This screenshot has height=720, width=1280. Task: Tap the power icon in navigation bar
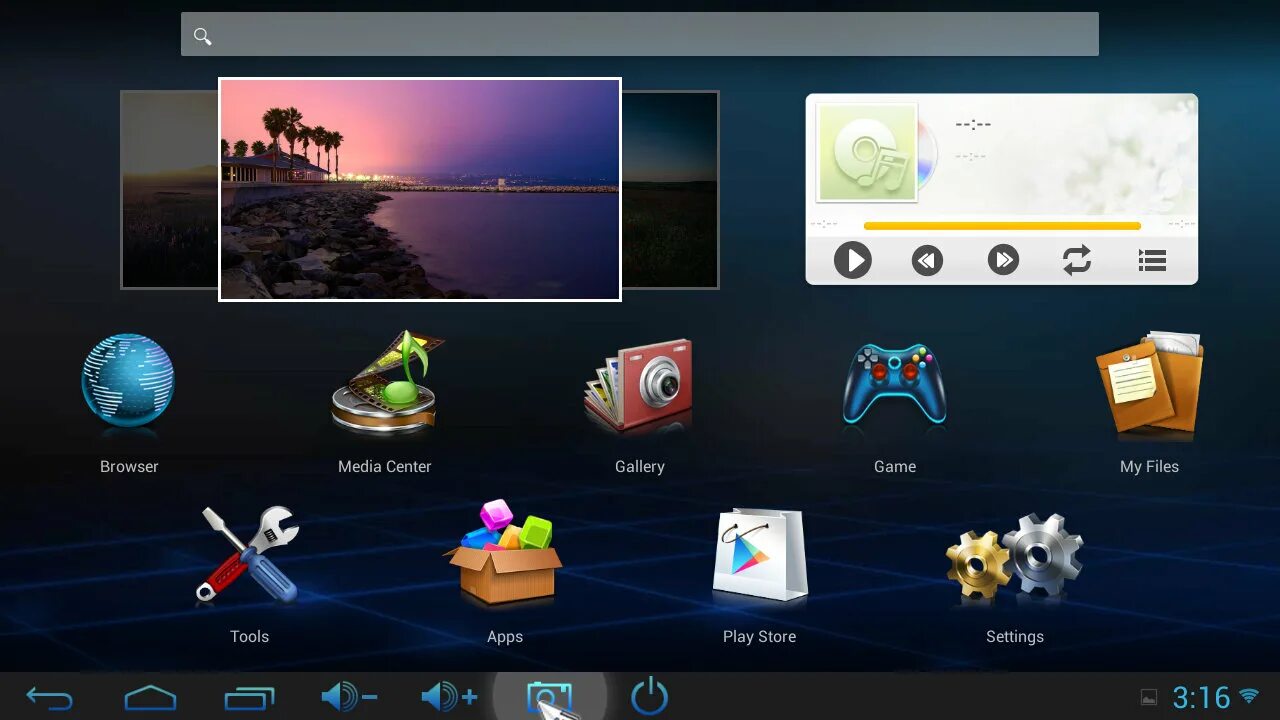(x=650, y=696)
